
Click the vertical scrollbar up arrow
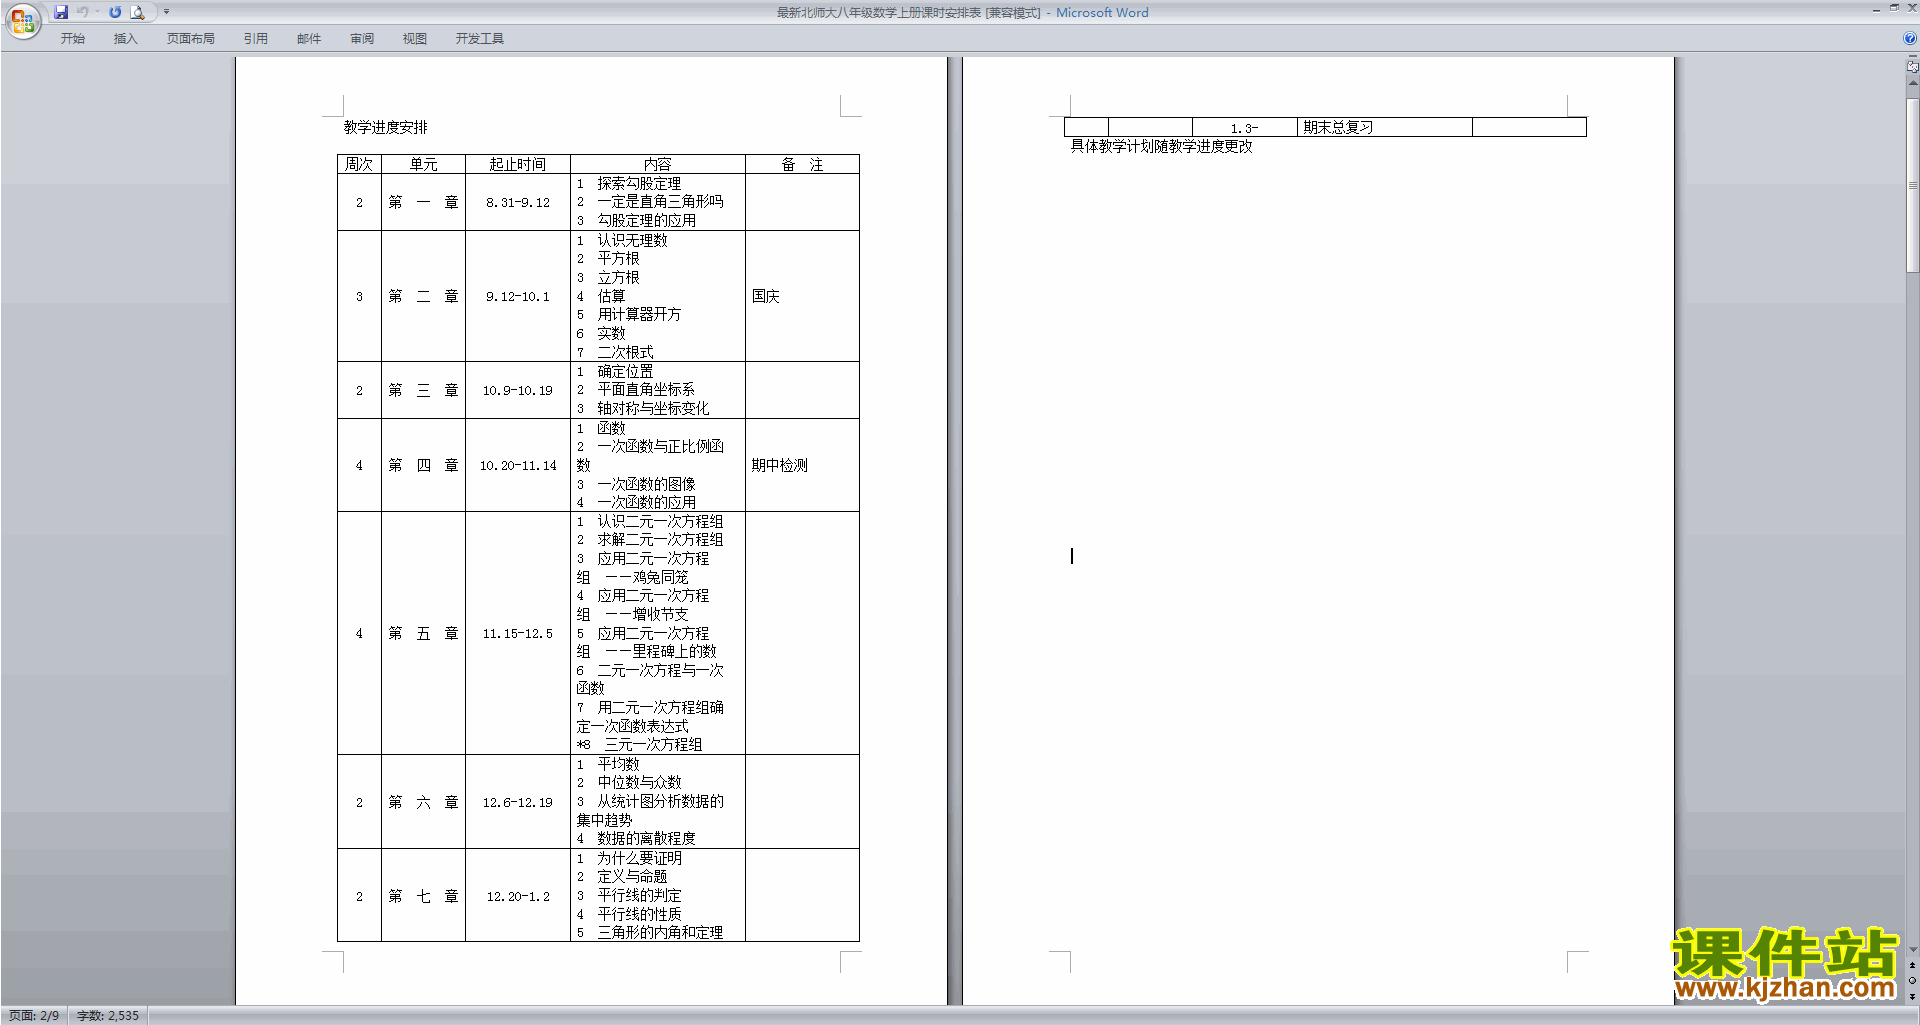1912,83
